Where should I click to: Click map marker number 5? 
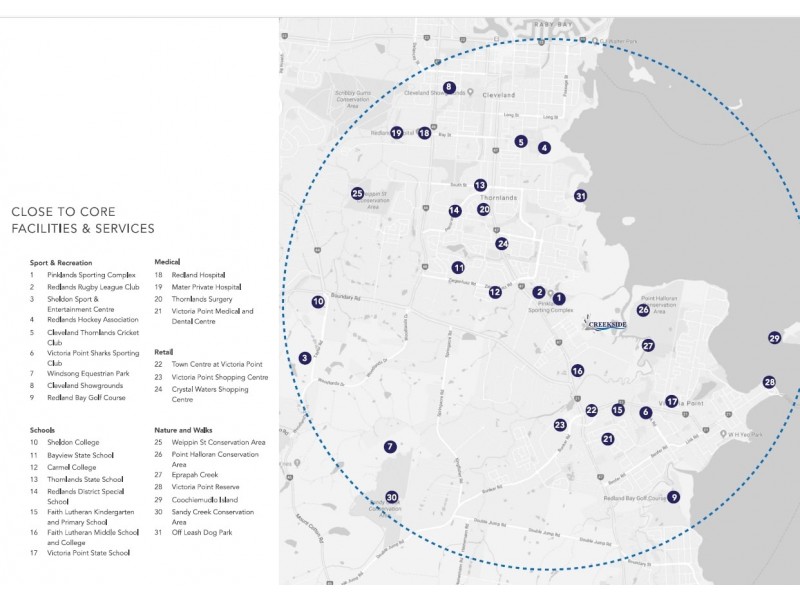point(520,142)
